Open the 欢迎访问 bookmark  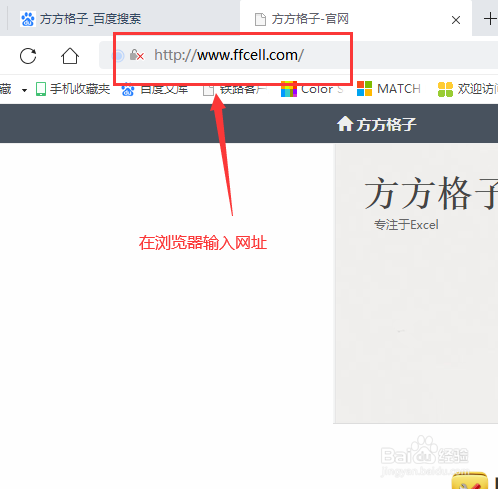468,89
